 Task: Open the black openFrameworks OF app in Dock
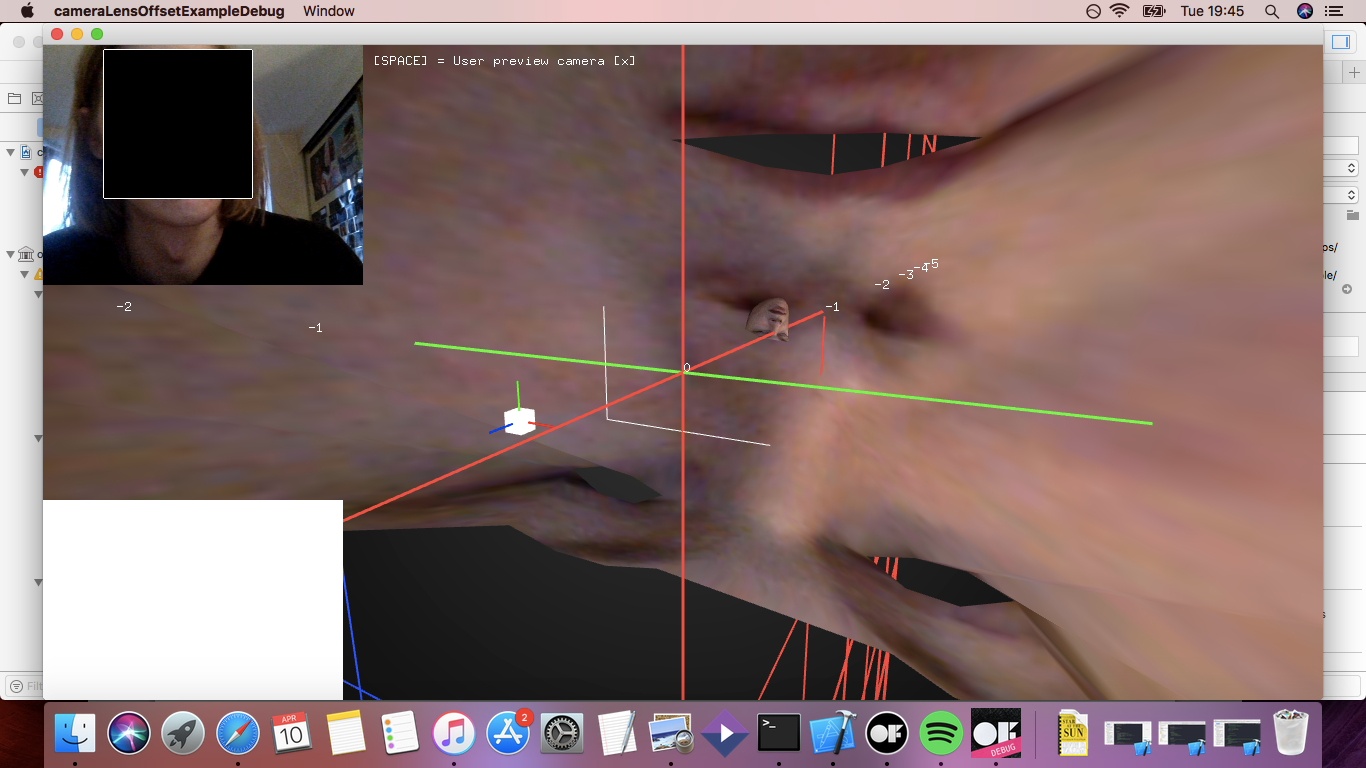887,734
